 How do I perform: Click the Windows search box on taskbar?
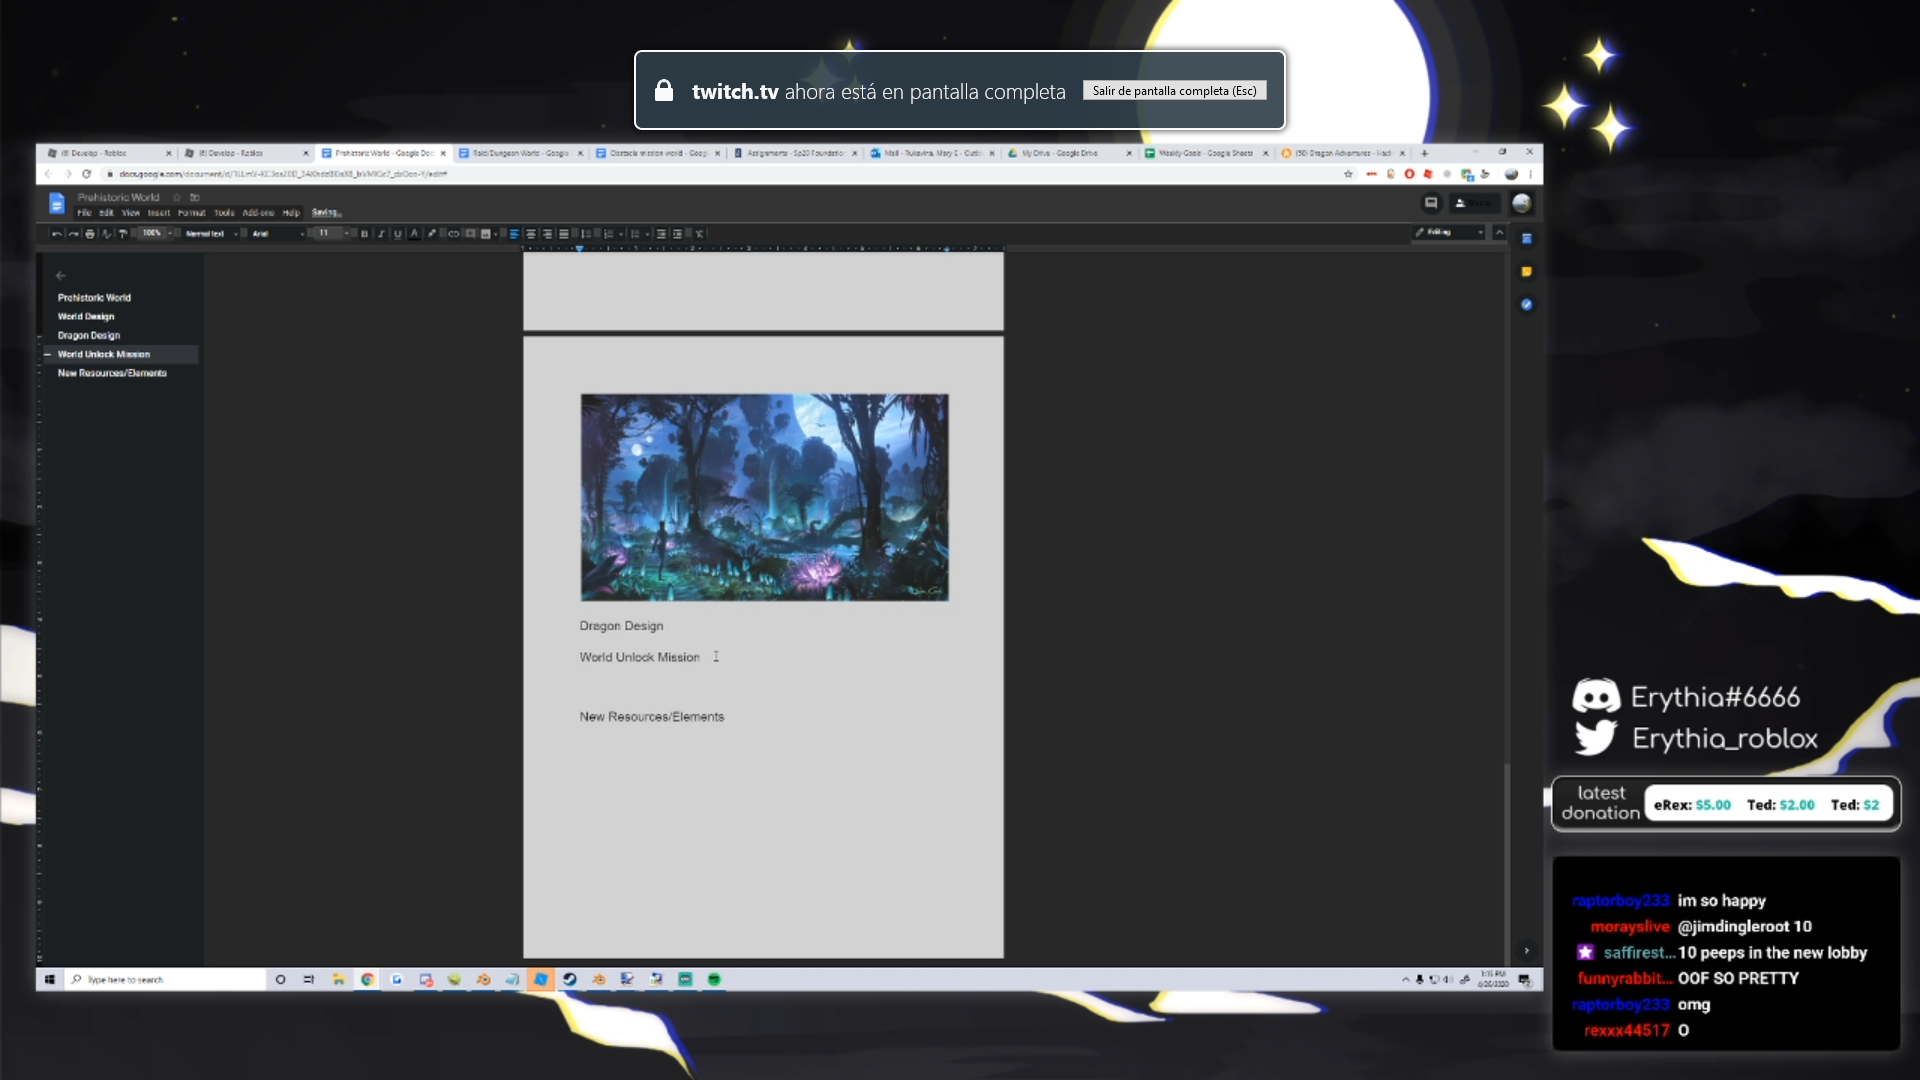click(166, 980)
